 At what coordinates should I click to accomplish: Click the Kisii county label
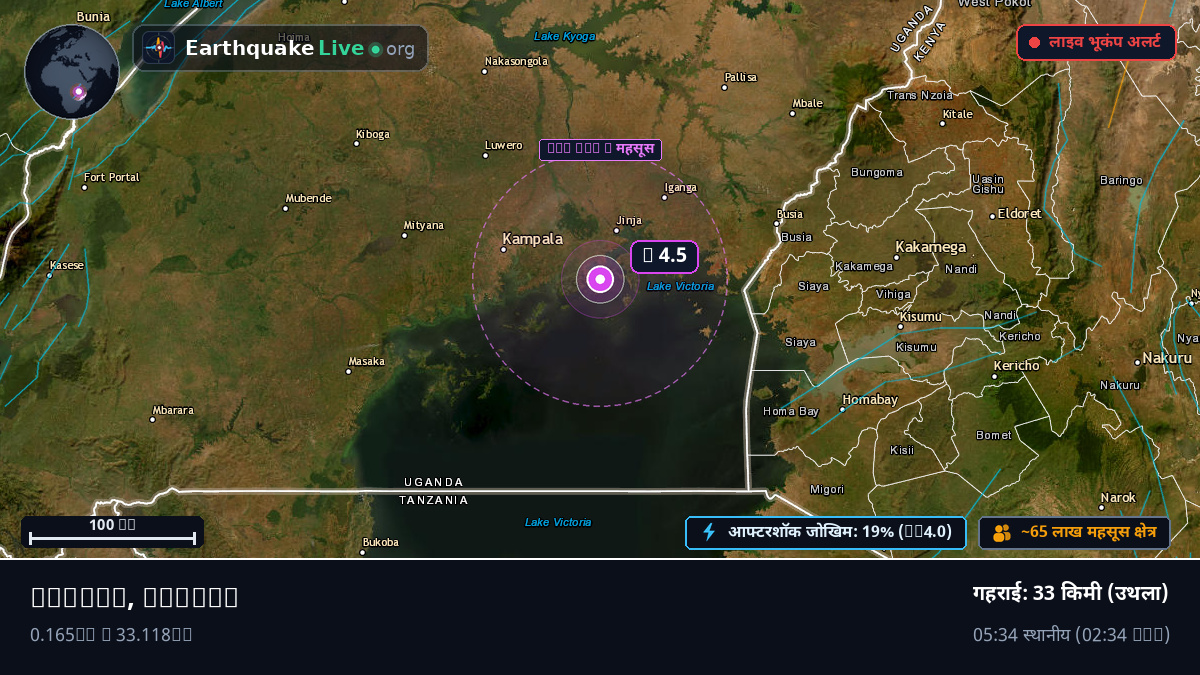tap(902, 450)
